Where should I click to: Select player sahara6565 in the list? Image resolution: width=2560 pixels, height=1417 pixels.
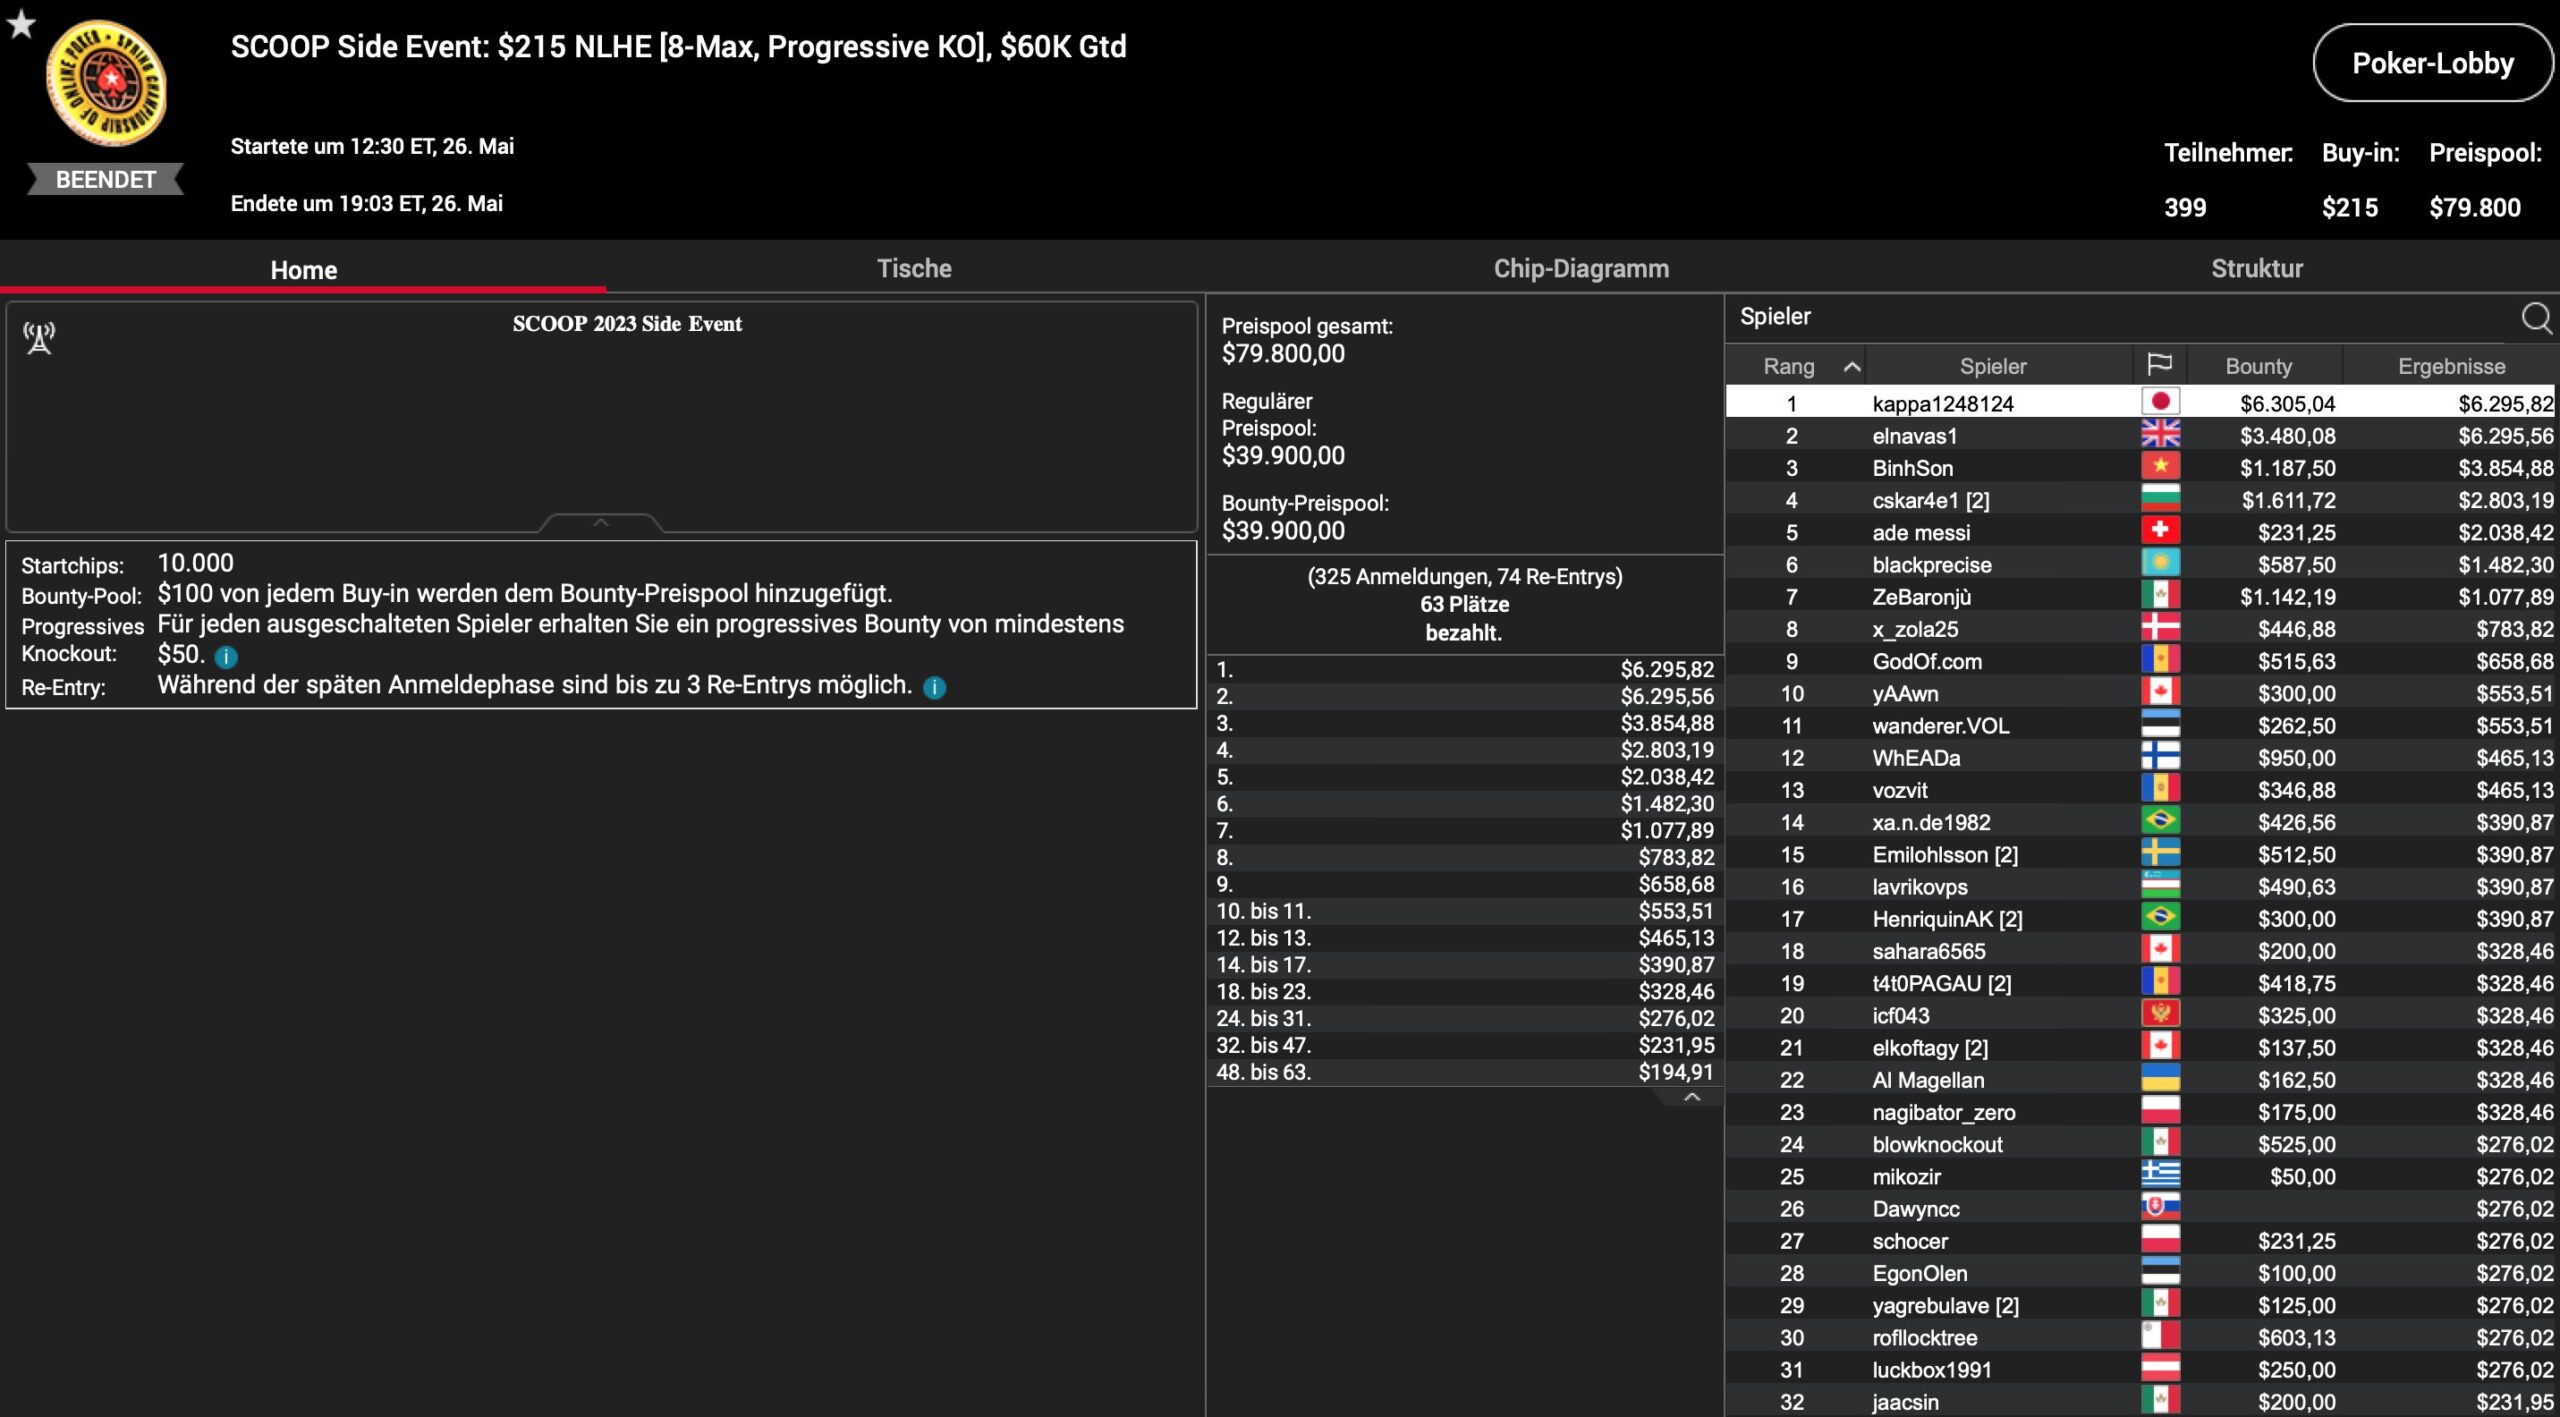(x=2140, y=950)
